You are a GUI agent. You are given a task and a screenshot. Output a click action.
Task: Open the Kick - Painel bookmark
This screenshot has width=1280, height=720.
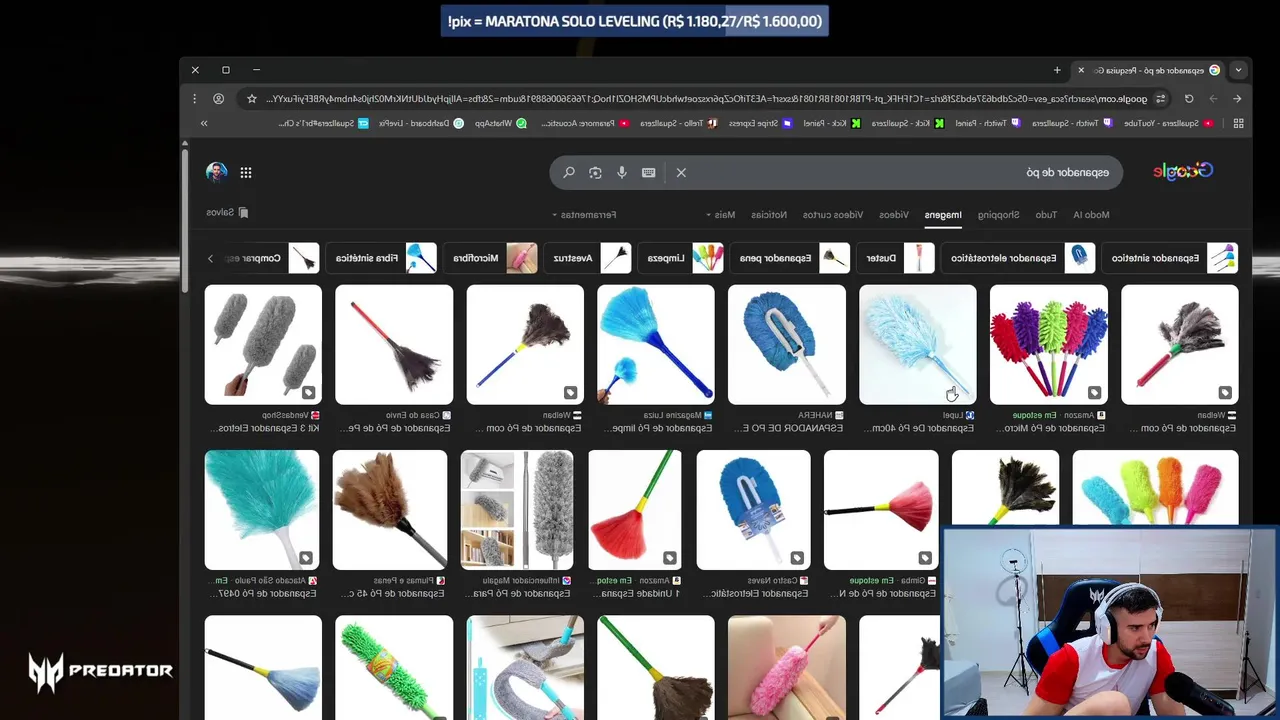coord(831,123)
